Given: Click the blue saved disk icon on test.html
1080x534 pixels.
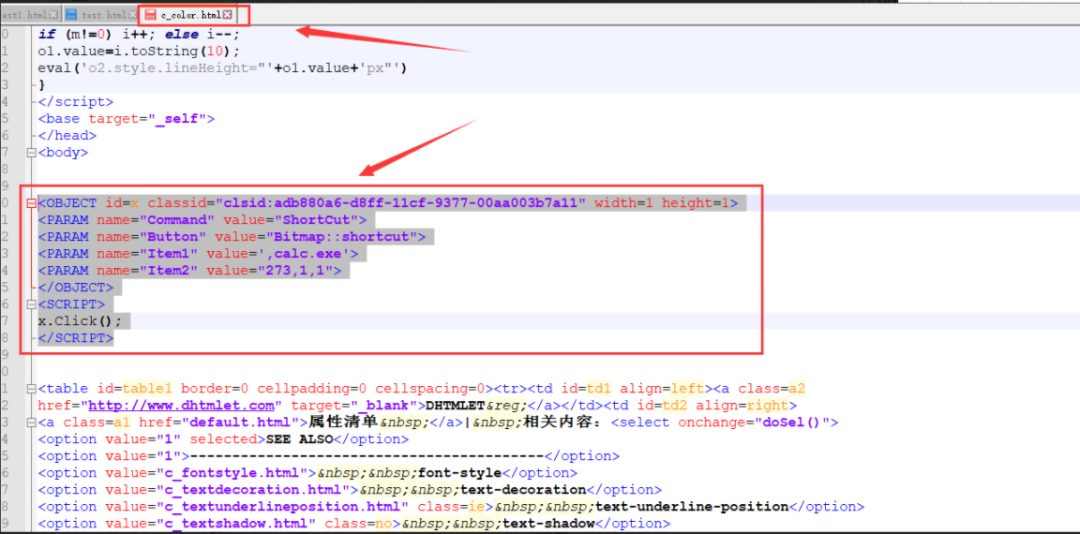Looking at the screenshot, I should [x=71, y=14].
